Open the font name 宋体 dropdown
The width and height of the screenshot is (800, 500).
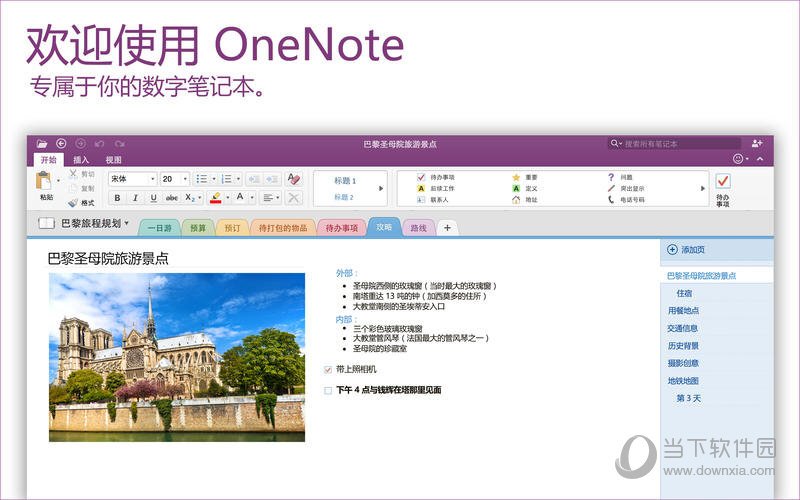pos(152,179)
